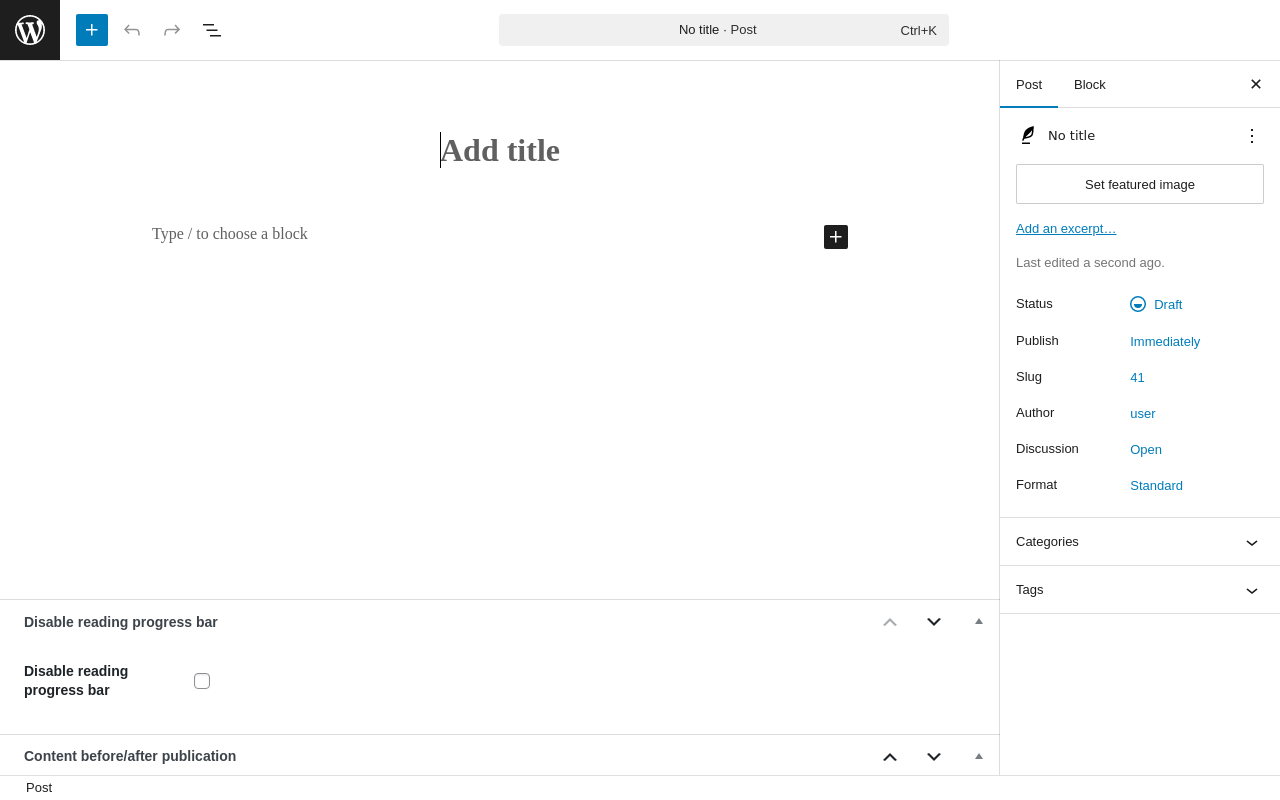Image resolution: width=1280 pixels, height=800 pixels.
Task: Tick the Disable reading progress bar checkbox
Action: [202, 681]
